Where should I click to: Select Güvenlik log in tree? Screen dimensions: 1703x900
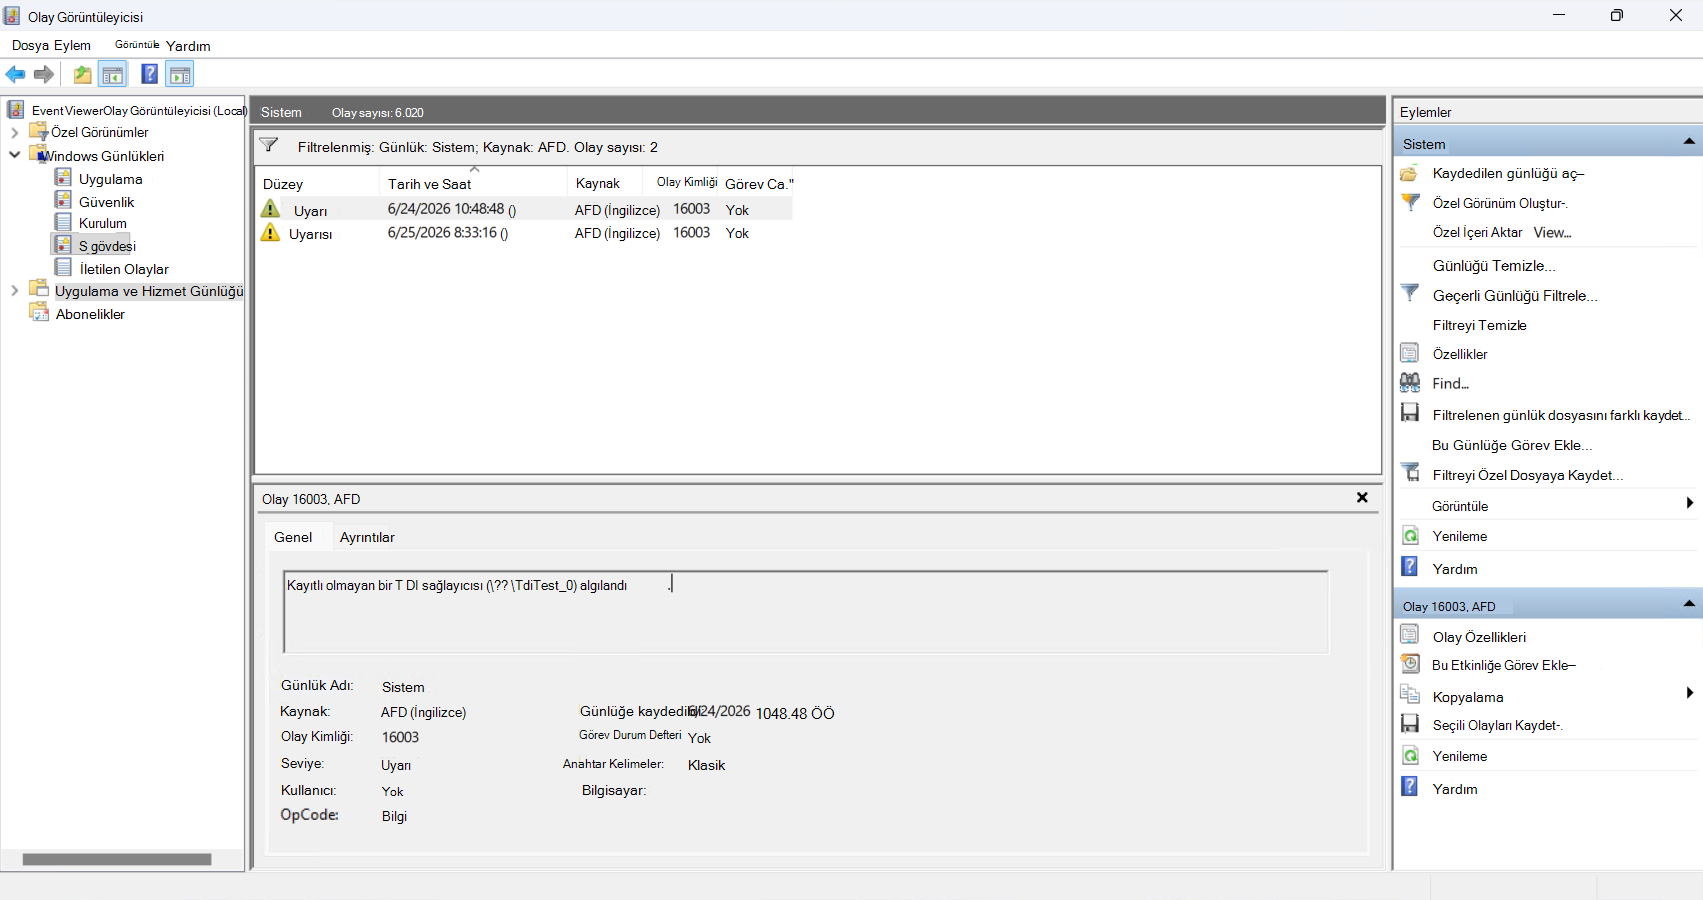(106, 202)
